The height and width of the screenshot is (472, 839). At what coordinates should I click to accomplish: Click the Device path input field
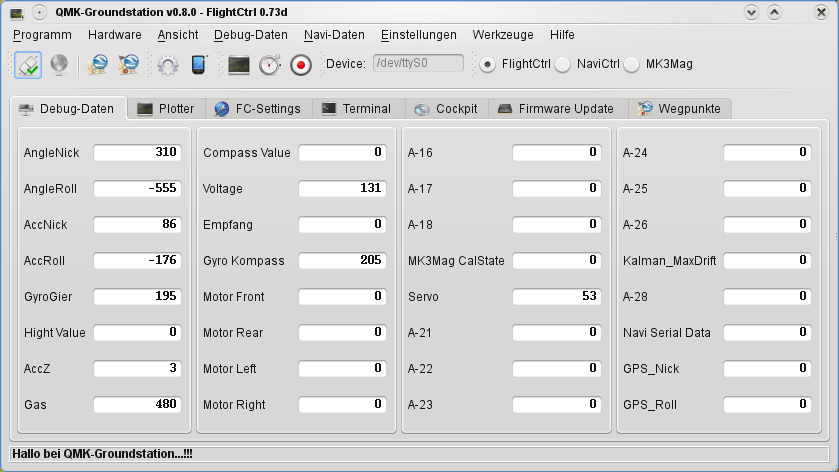[418, 64]
